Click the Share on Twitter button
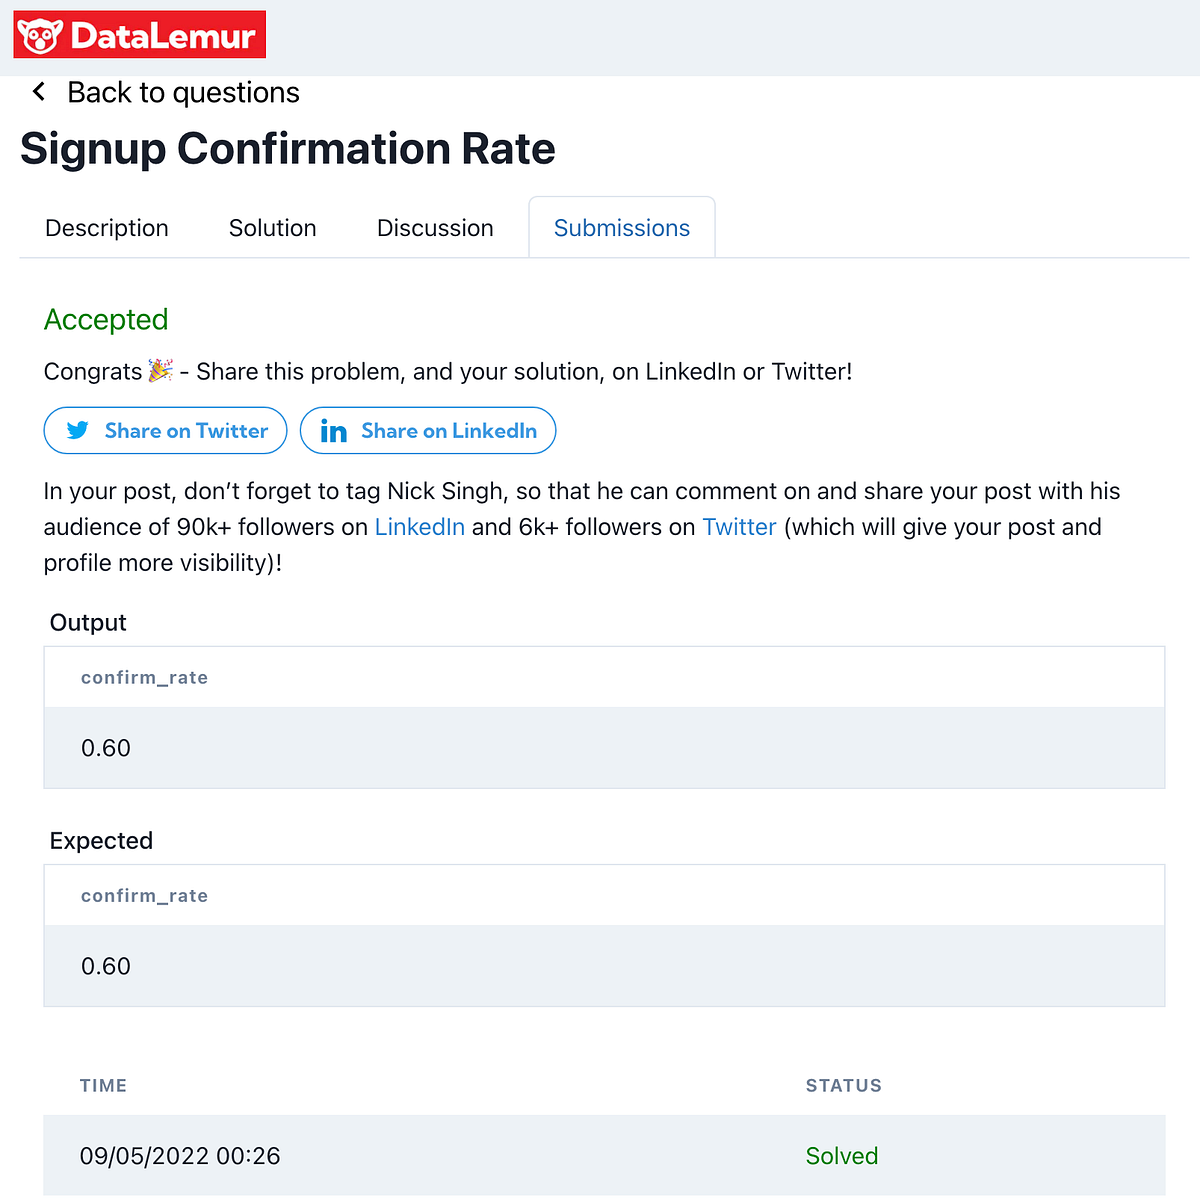This screenshot has height=1203, width=1200. (x=164, y=430)
